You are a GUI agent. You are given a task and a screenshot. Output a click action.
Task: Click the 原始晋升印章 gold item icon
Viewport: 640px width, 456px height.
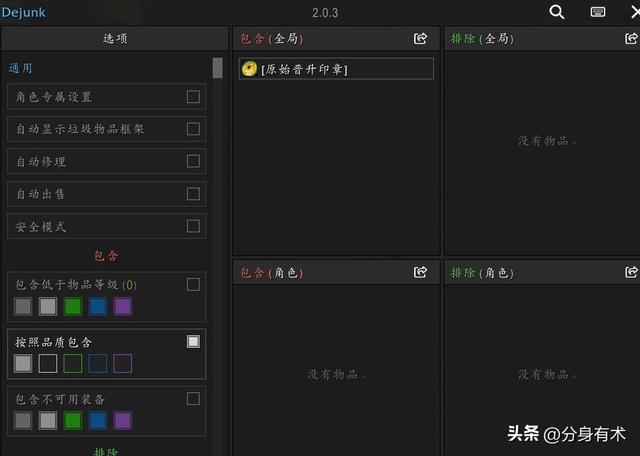point(249,69)
